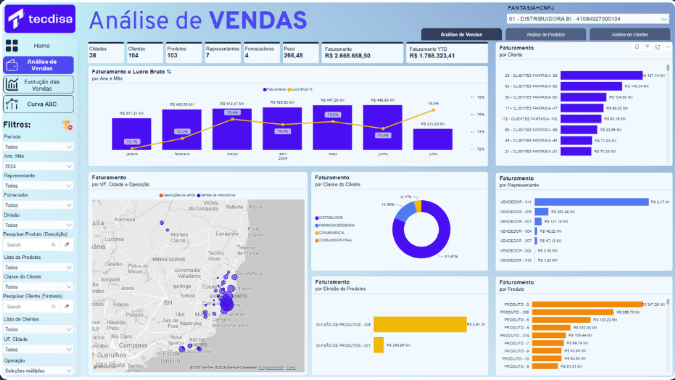Click the eraser icon beside product search
Image resolution: width=675 pixels, height=380 pixels.
[67, 244]
